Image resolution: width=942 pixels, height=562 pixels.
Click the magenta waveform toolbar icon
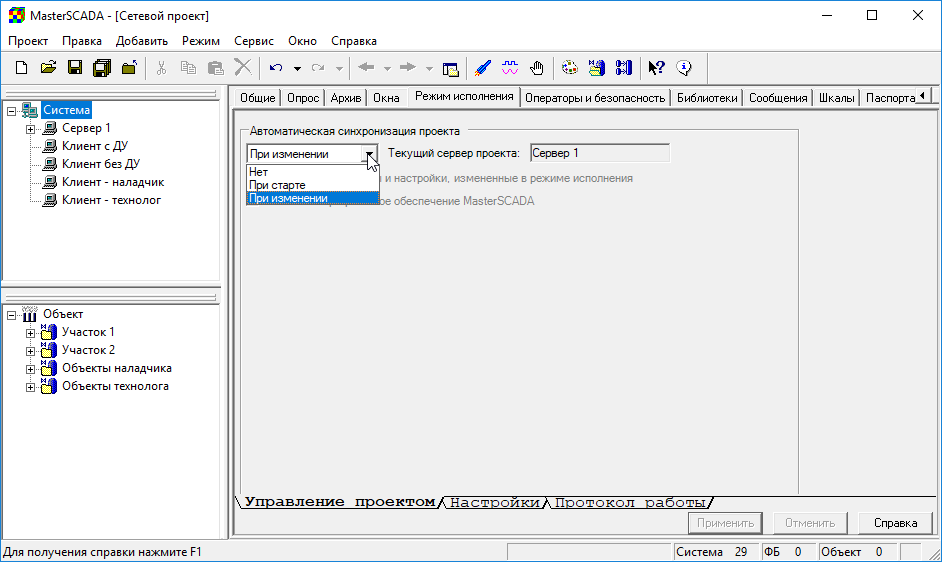click(509, 68)
